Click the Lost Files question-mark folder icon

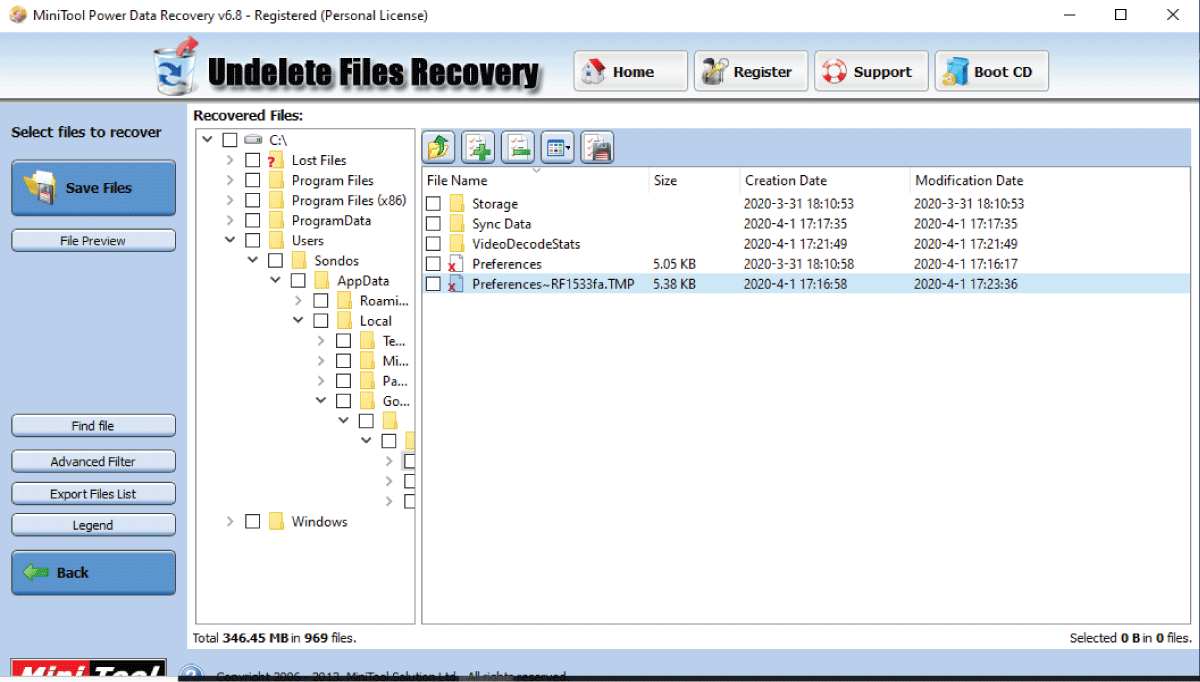276,160
